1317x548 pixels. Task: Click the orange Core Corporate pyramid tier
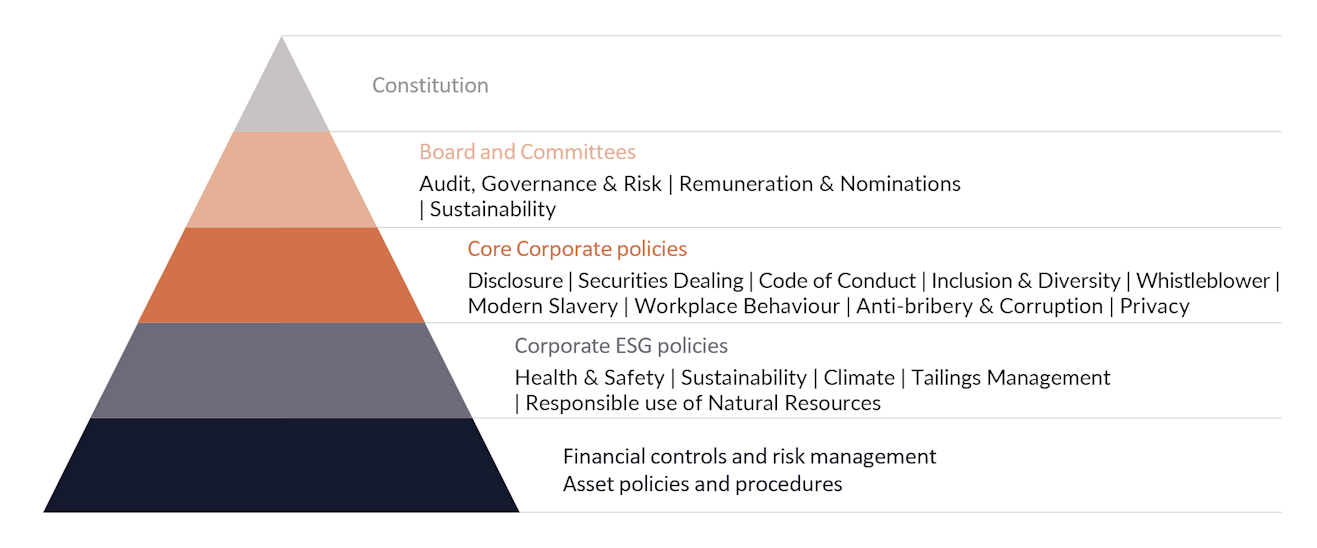(281, 275)
